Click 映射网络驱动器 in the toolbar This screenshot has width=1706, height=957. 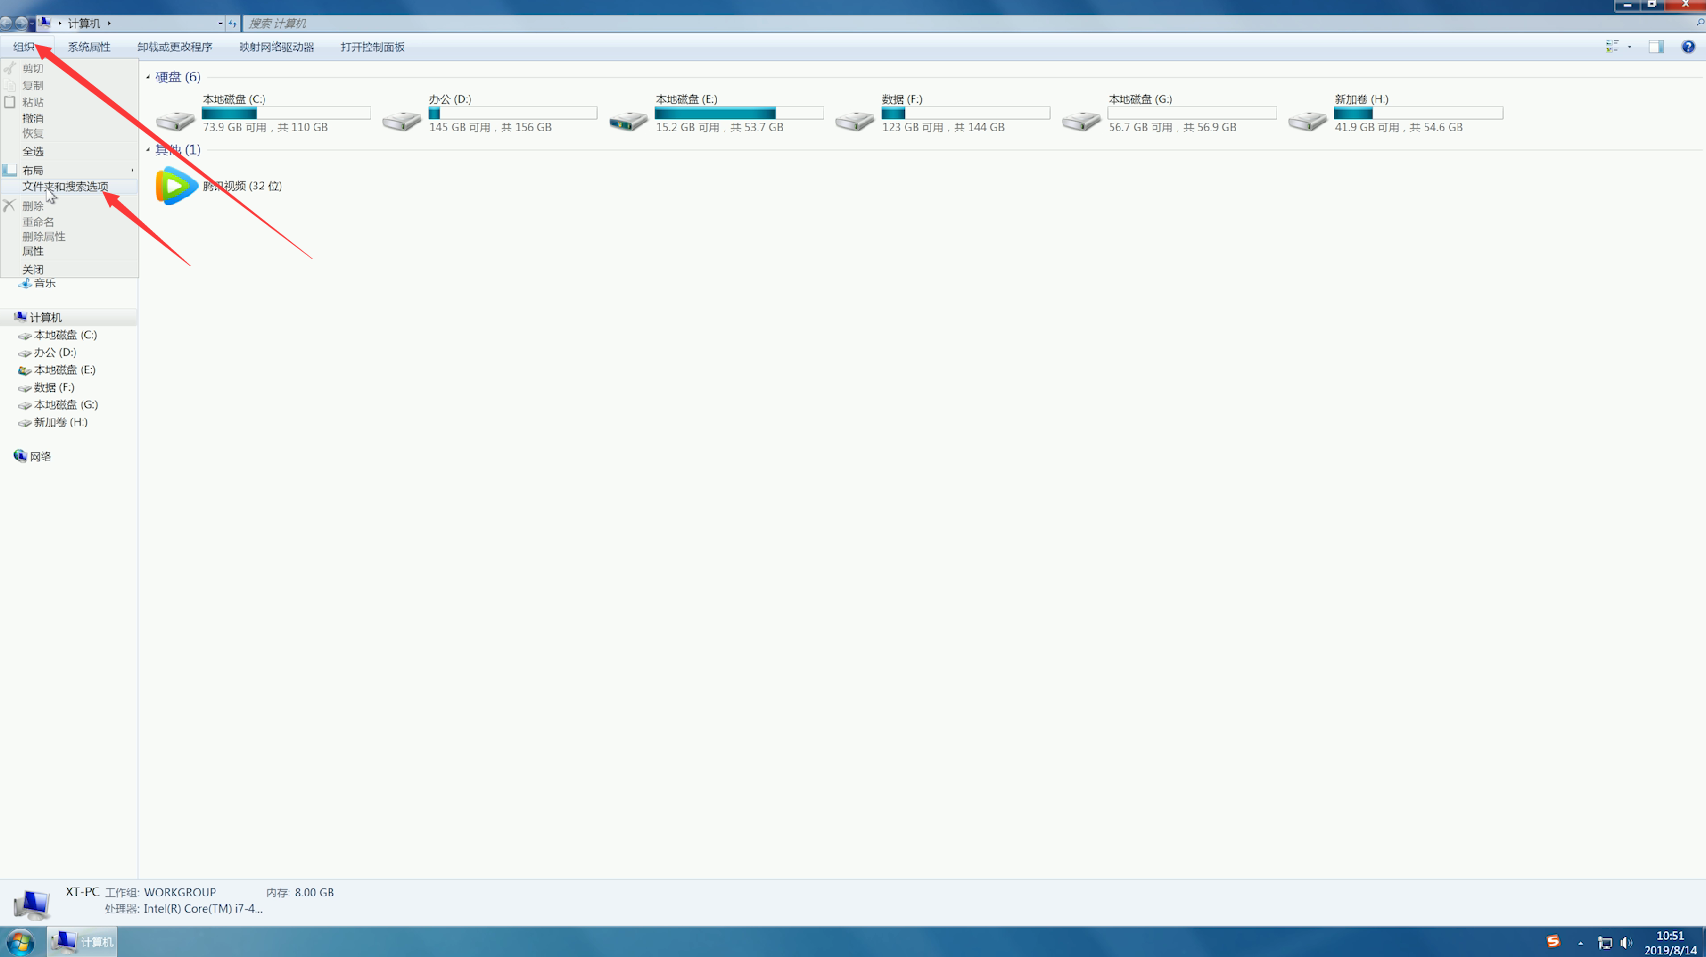point(277,47)
